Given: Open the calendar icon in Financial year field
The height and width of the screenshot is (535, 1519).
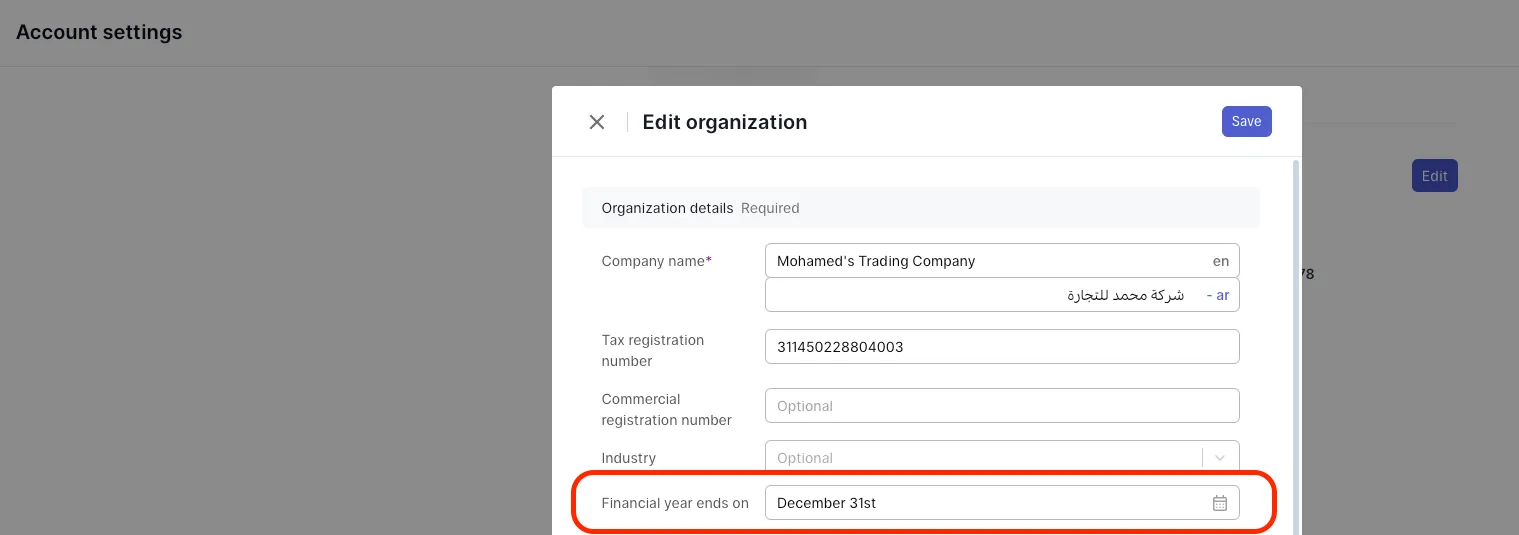Looking at the screenshot, I should (x=1219, y=503).
